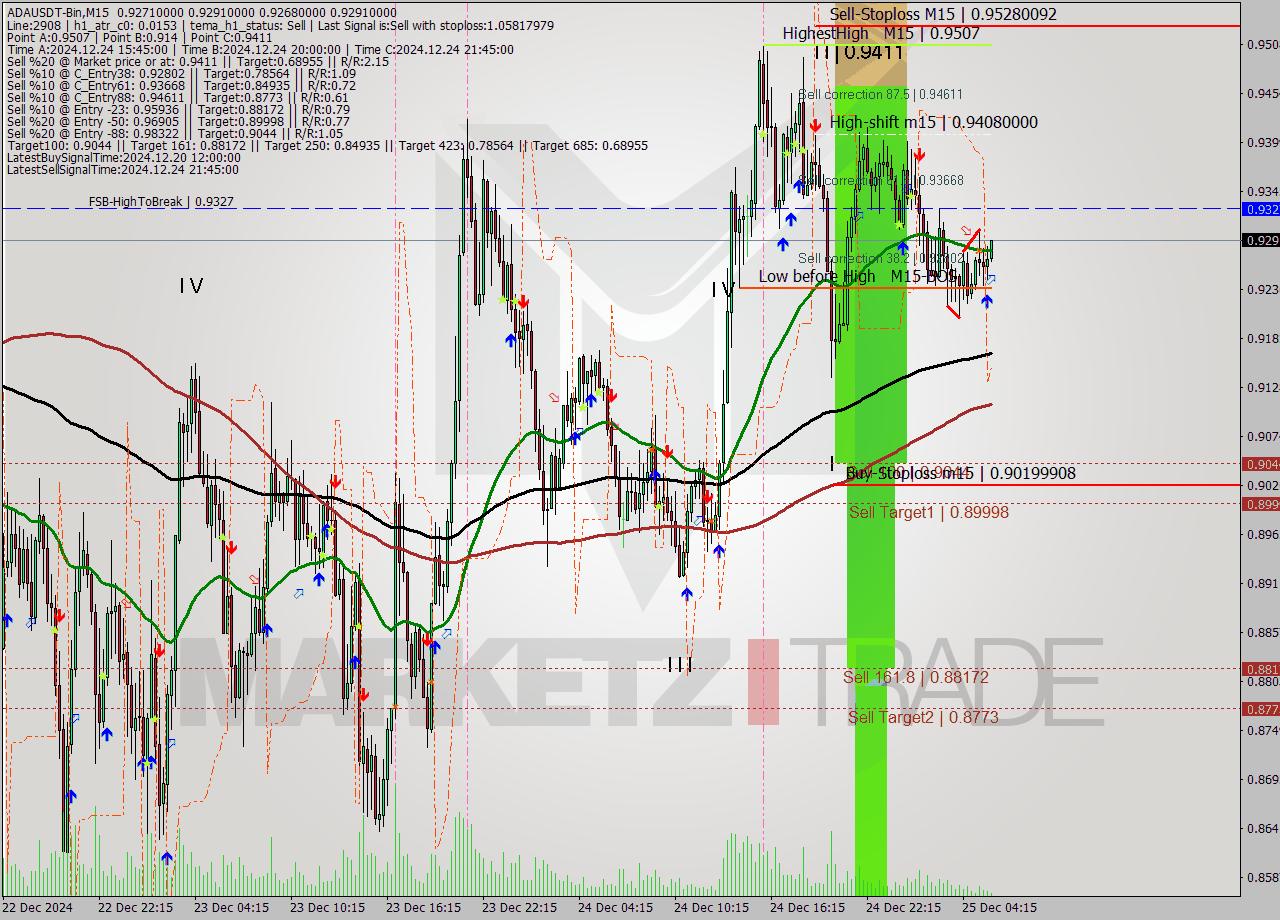Click the red 0.877 price tag on axis
This screenshot has height=920, width=1280.
[1260, 708]
